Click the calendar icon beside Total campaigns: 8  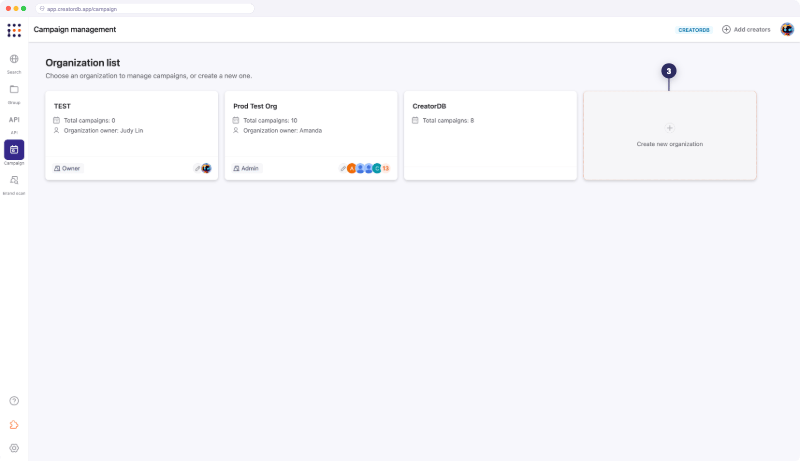415,120
